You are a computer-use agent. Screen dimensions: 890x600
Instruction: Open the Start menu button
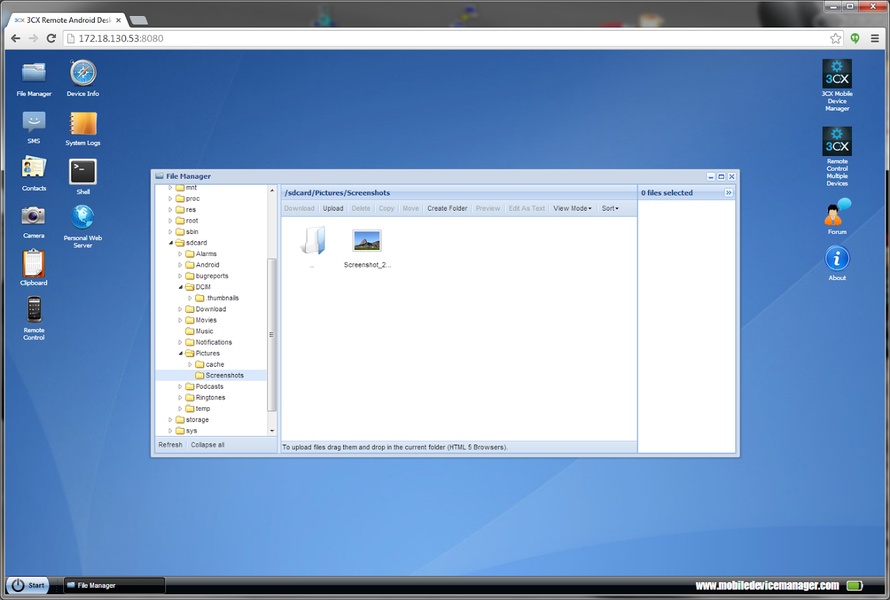click(x=28, y=585)
